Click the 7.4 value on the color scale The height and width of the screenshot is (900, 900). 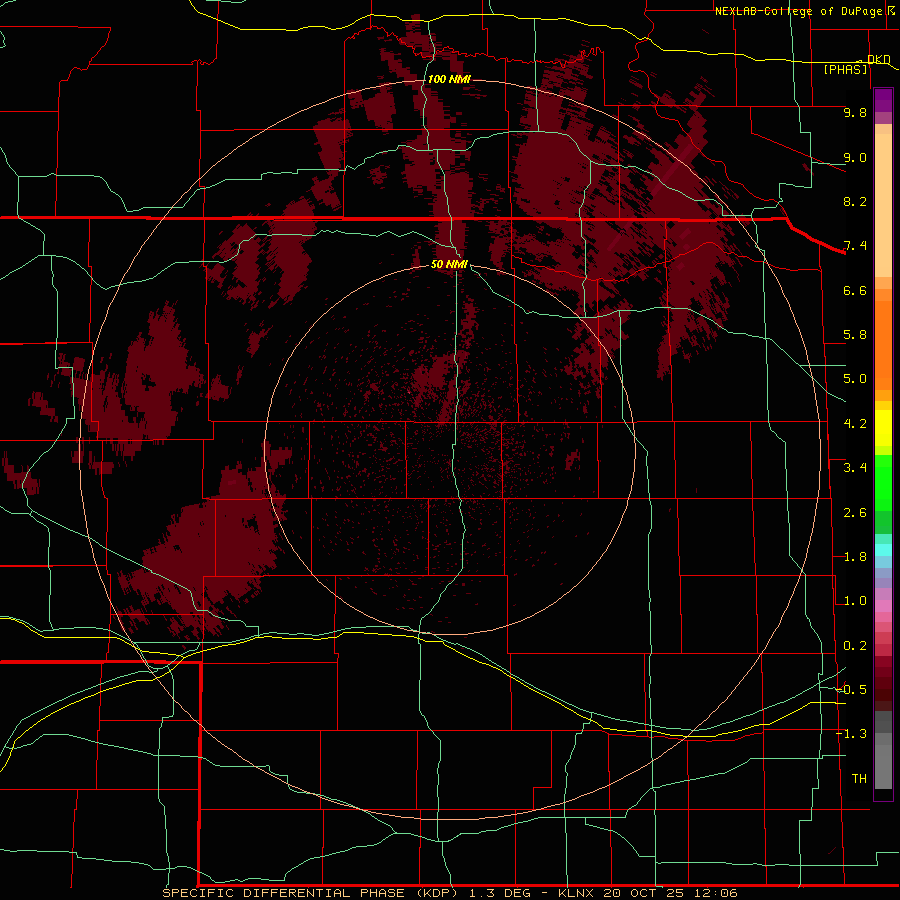pos(855,246)
